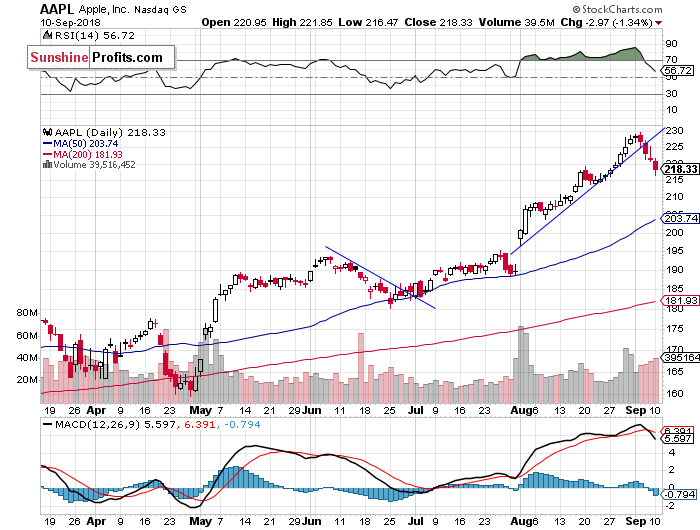Click the SunshineProfits.com logo

101,57
